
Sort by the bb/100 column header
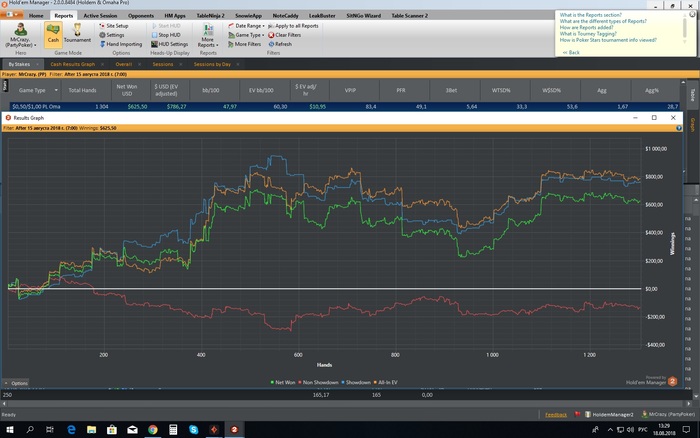211,90
